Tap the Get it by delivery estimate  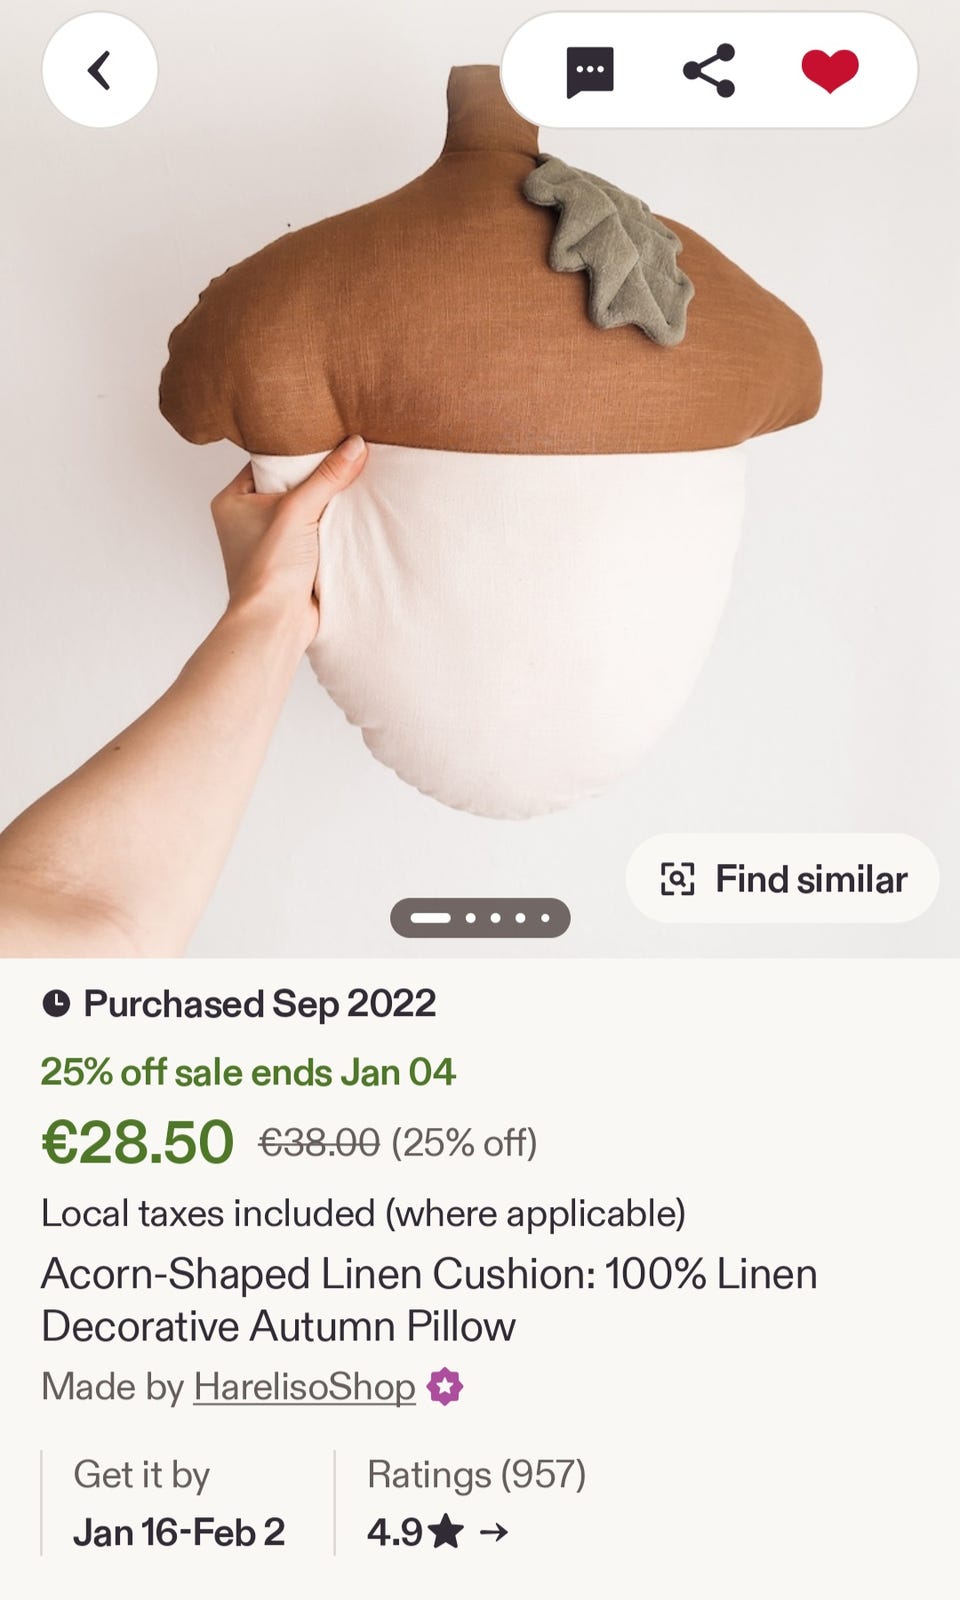142,1475
